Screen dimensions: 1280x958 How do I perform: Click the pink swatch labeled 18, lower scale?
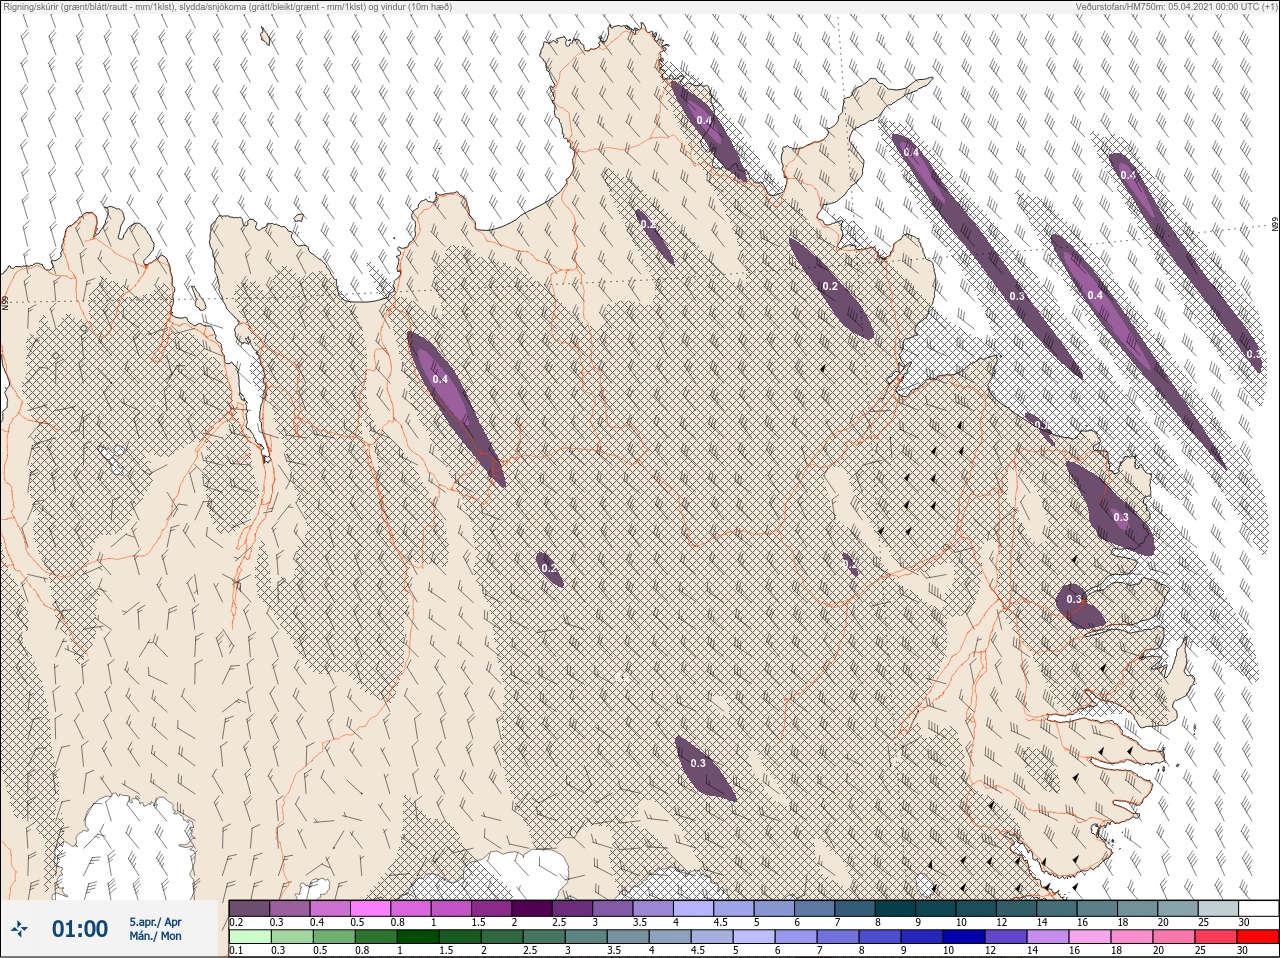click(x=1132, y=937)
